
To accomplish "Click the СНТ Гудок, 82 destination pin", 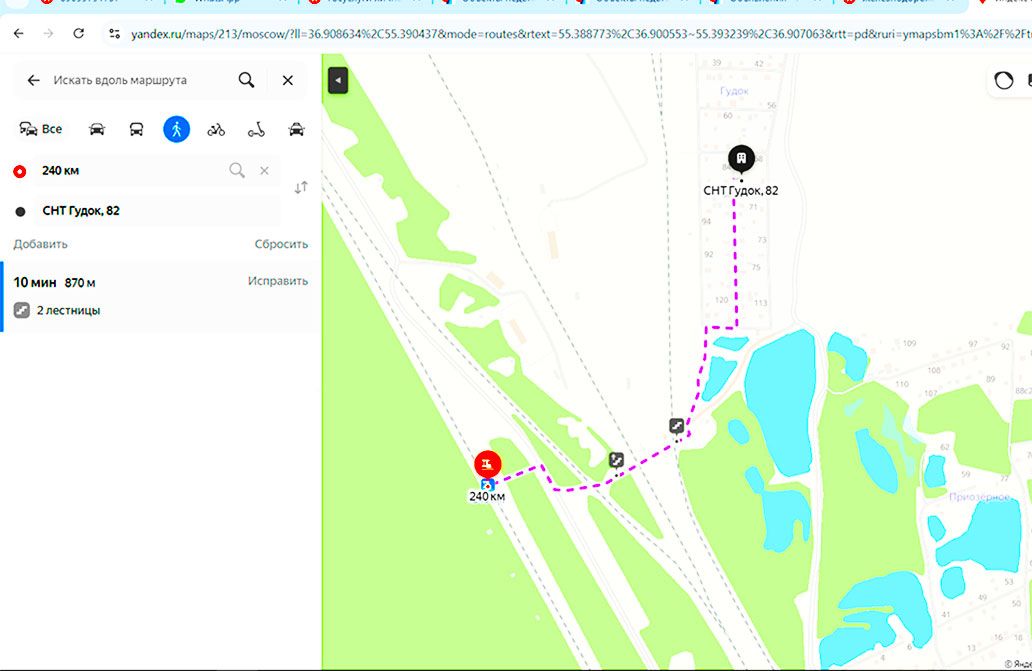I will [x=741, y=159].
